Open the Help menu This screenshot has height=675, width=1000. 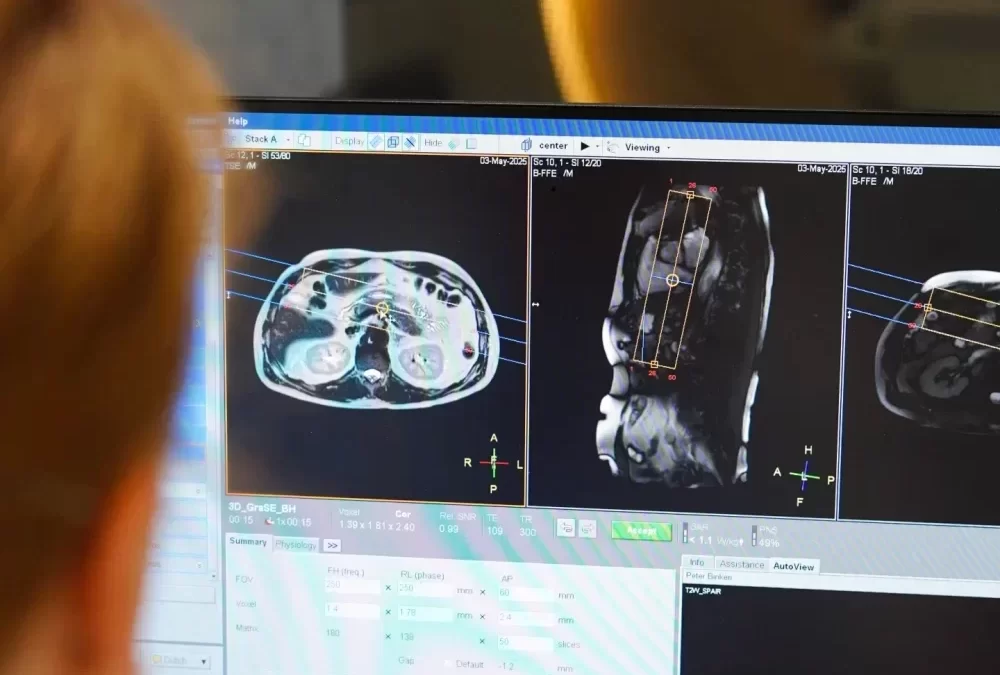(237, 121)
